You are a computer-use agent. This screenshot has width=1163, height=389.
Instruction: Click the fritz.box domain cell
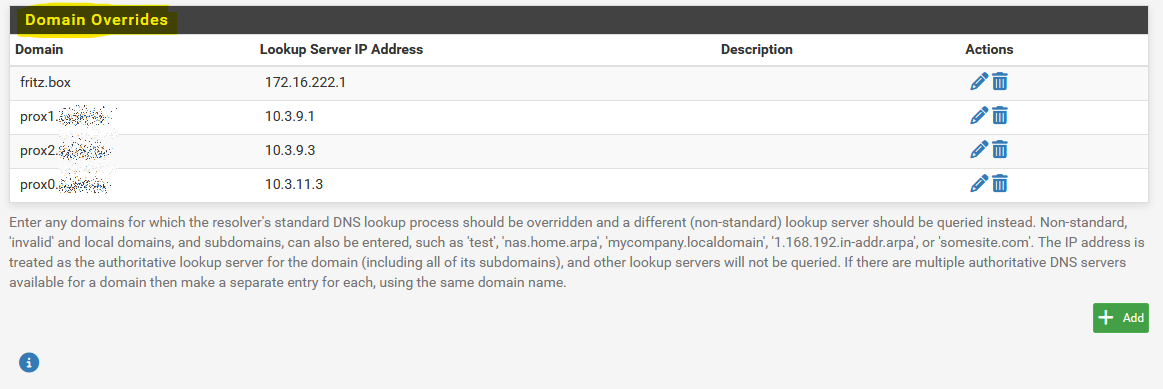point(45,82)
